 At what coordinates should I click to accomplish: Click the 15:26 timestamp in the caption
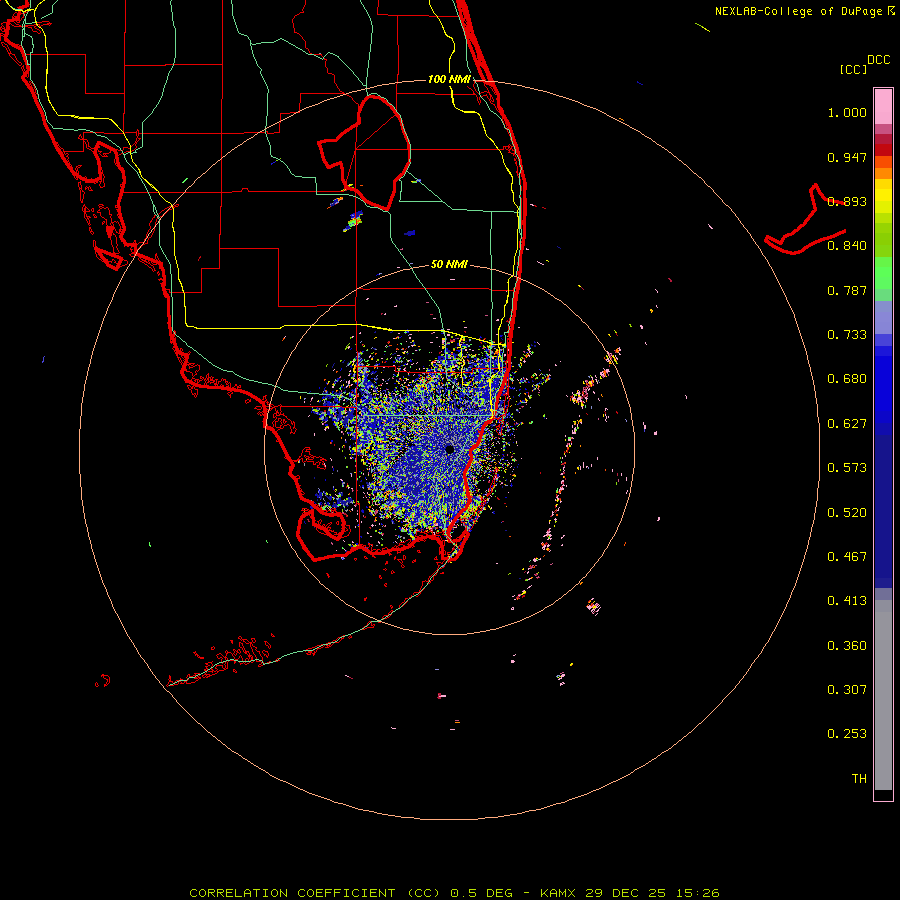[x=698, y=893]
